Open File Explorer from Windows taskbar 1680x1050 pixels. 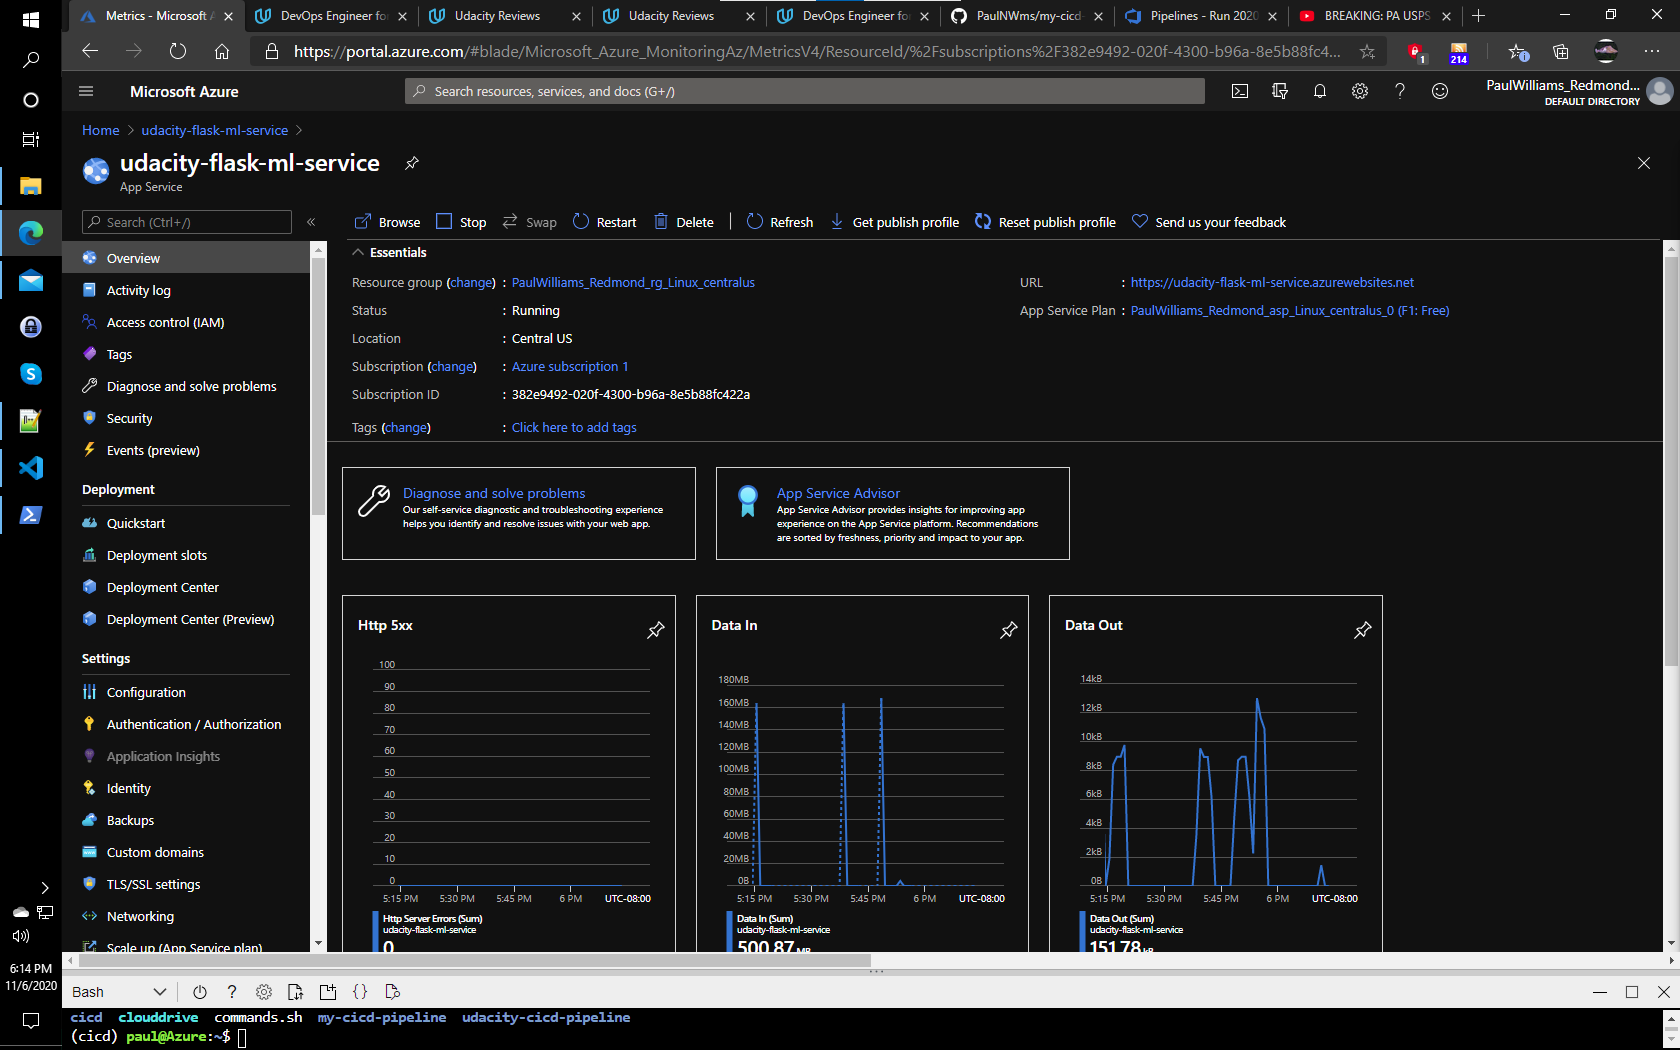coord(31,186)
